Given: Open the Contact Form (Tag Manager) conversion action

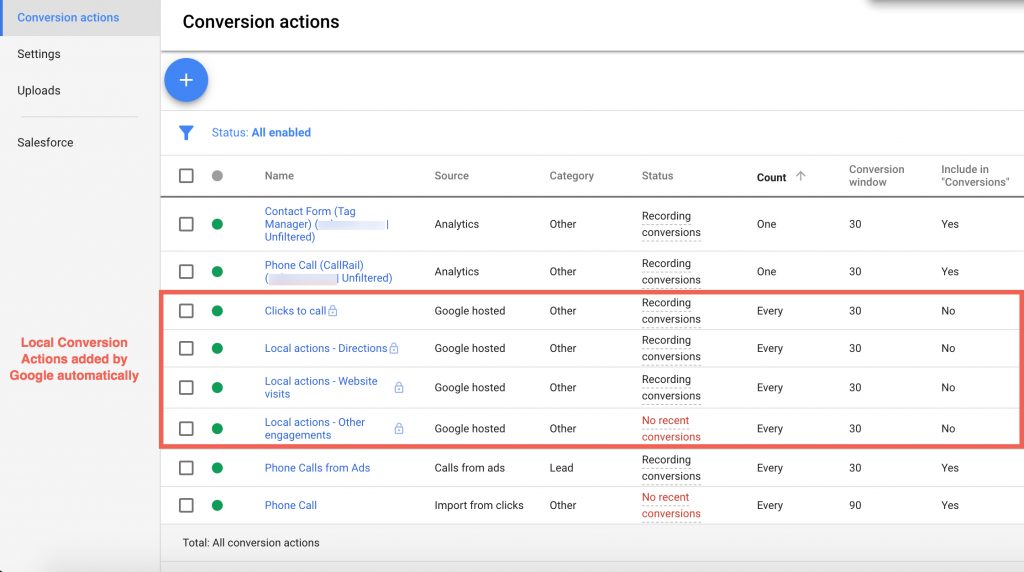Looking at the screenshot, I should point(327,224).
